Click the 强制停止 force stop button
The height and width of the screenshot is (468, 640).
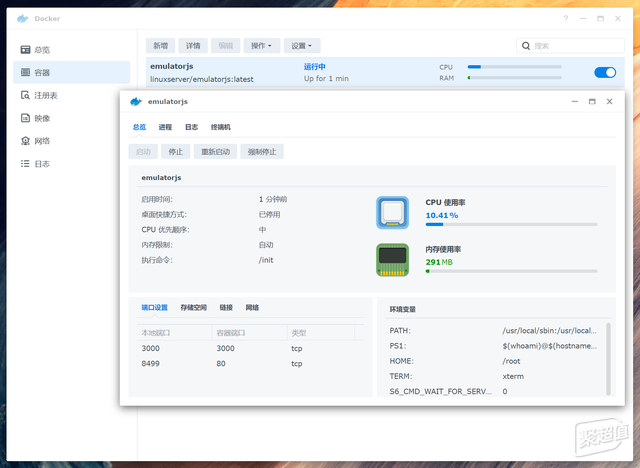[262, 152]
